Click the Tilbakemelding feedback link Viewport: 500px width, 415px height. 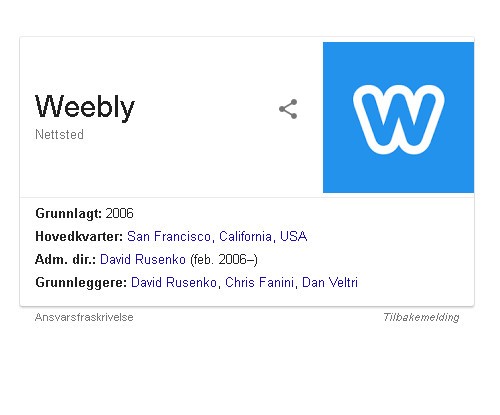[x=421, y=317]
